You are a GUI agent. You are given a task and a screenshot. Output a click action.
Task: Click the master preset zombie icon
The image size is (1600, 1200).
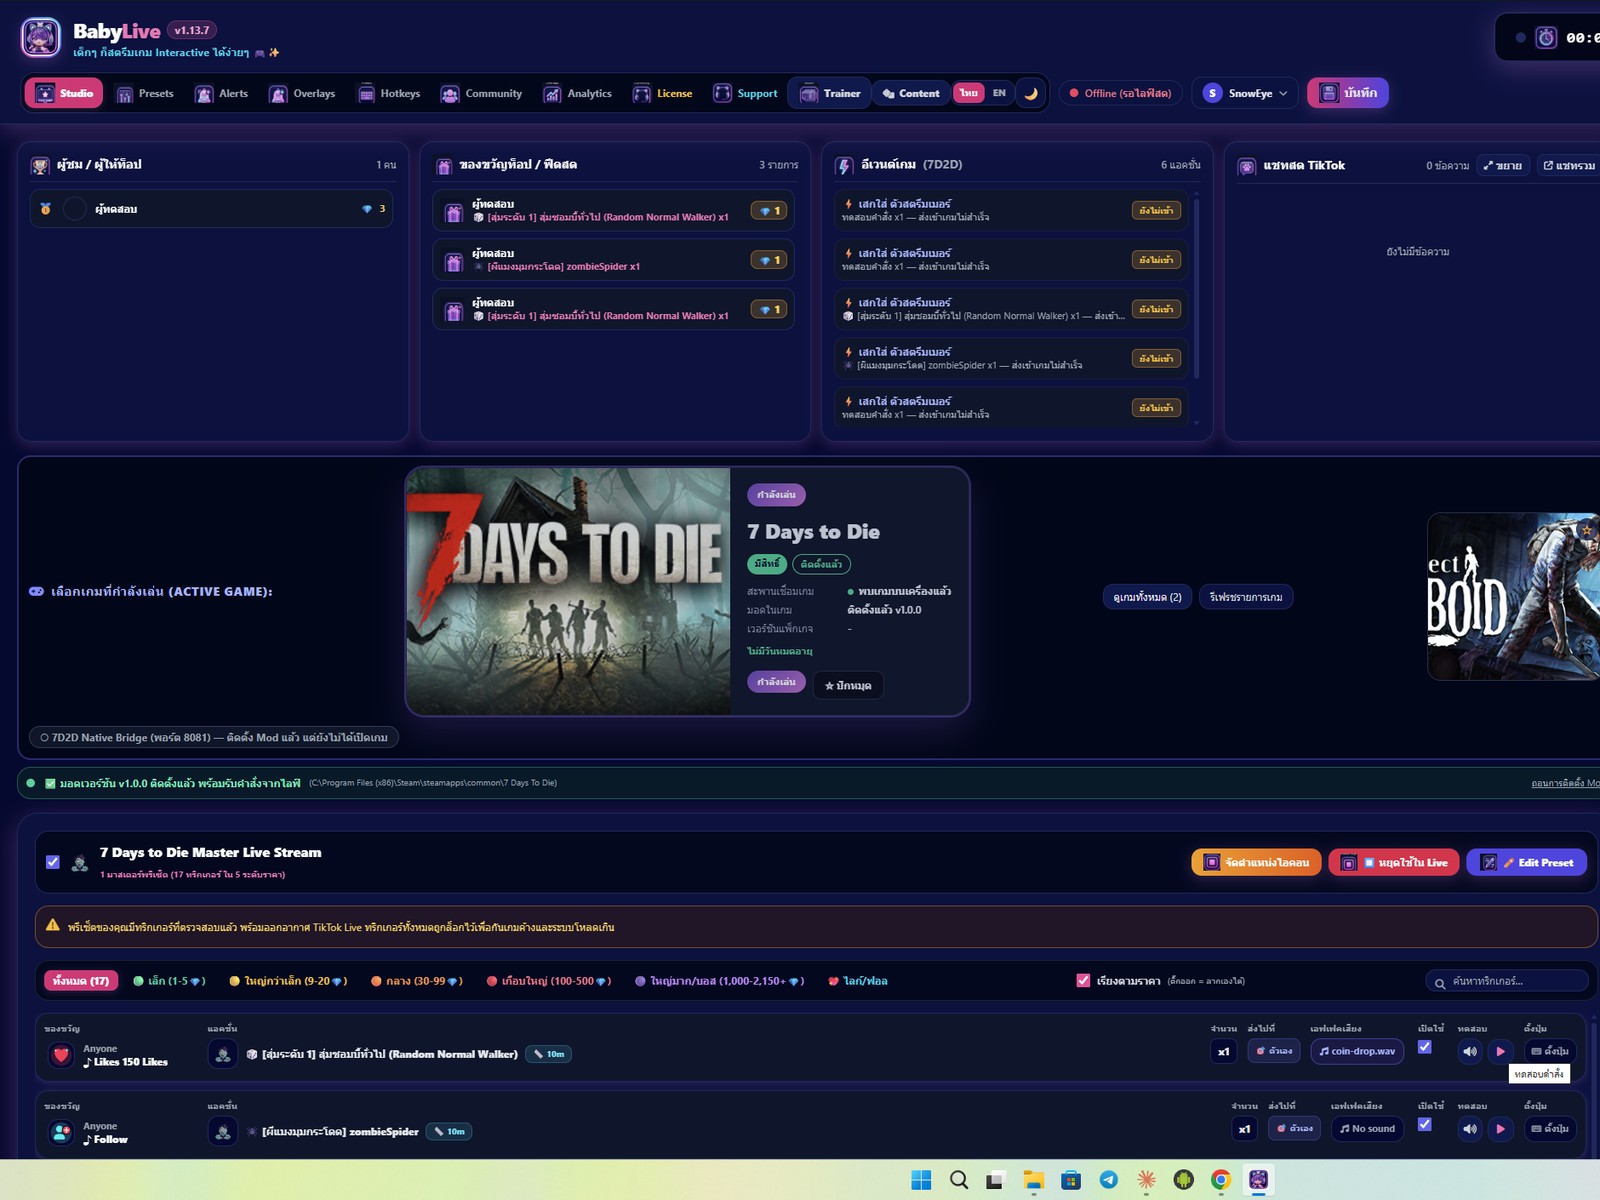pos(80,863)
